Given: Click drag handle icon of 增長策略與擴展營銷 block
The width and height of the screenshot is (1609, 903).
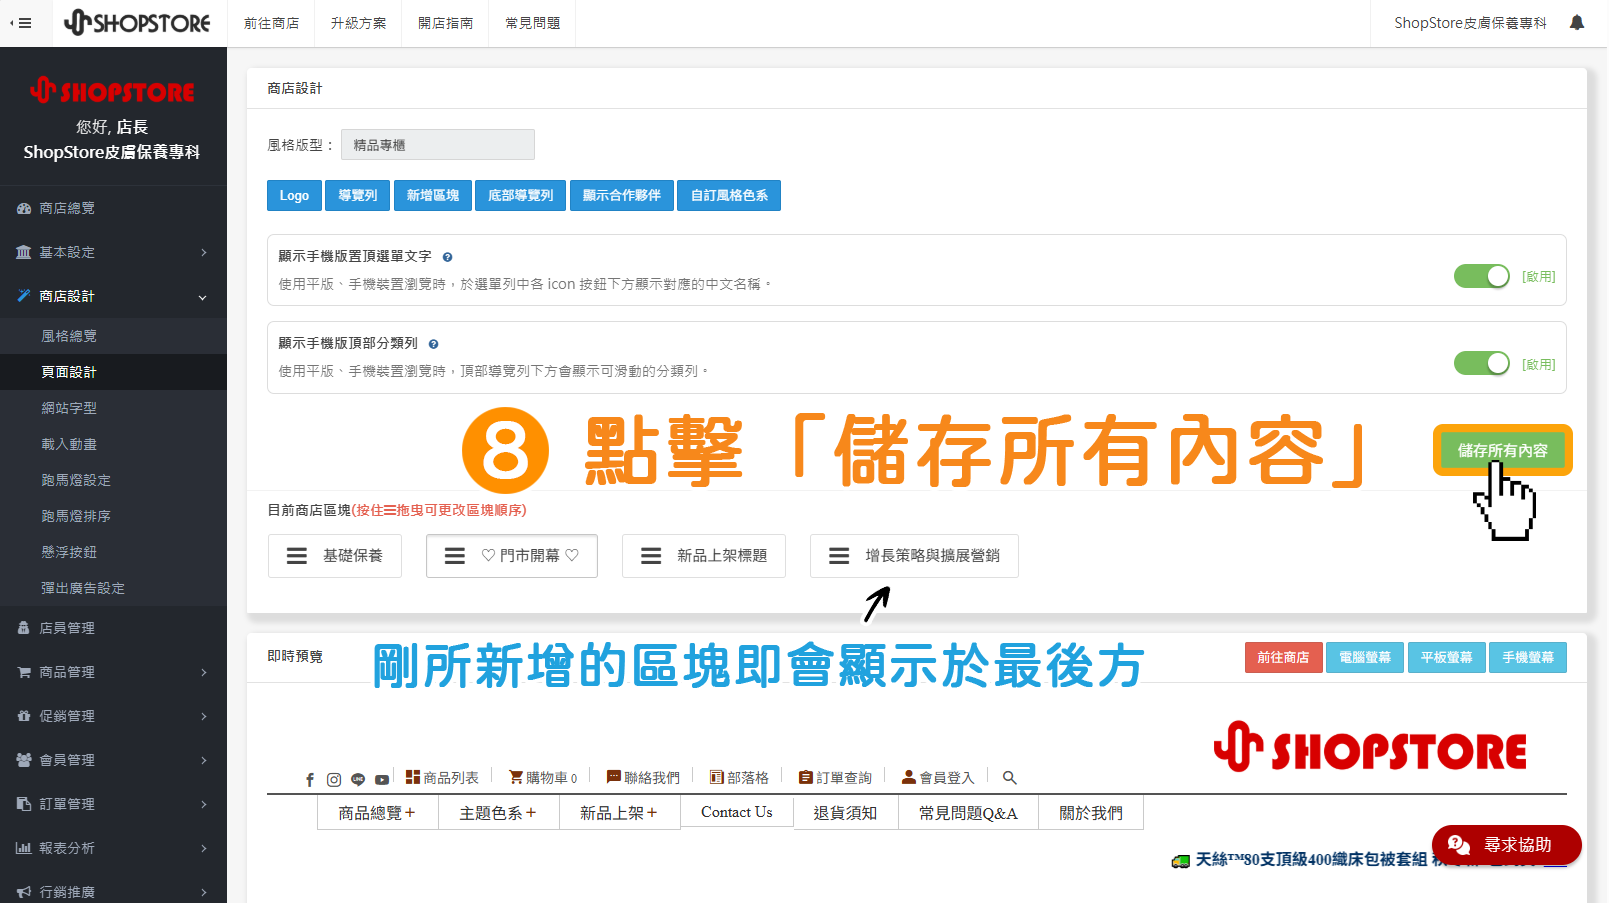Looking at the screenshot, I should pos(839,556).
